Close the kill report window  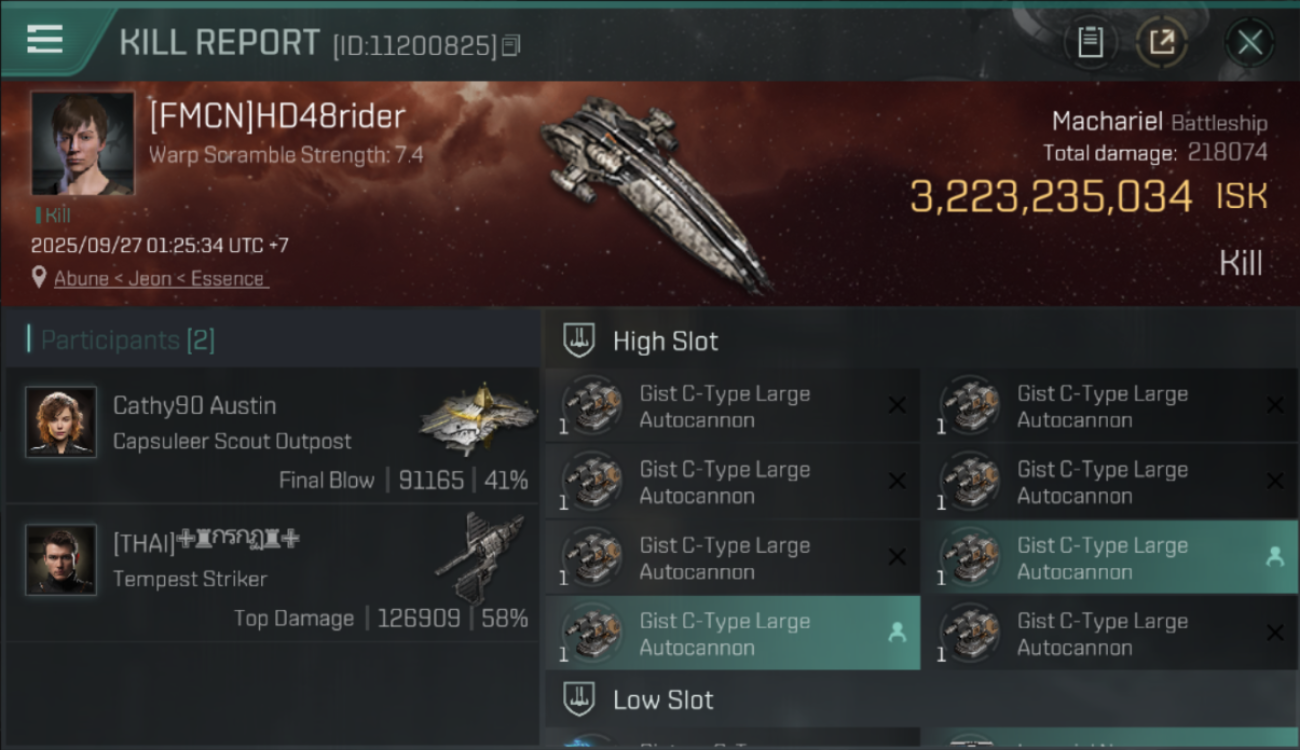[1249, 42]
